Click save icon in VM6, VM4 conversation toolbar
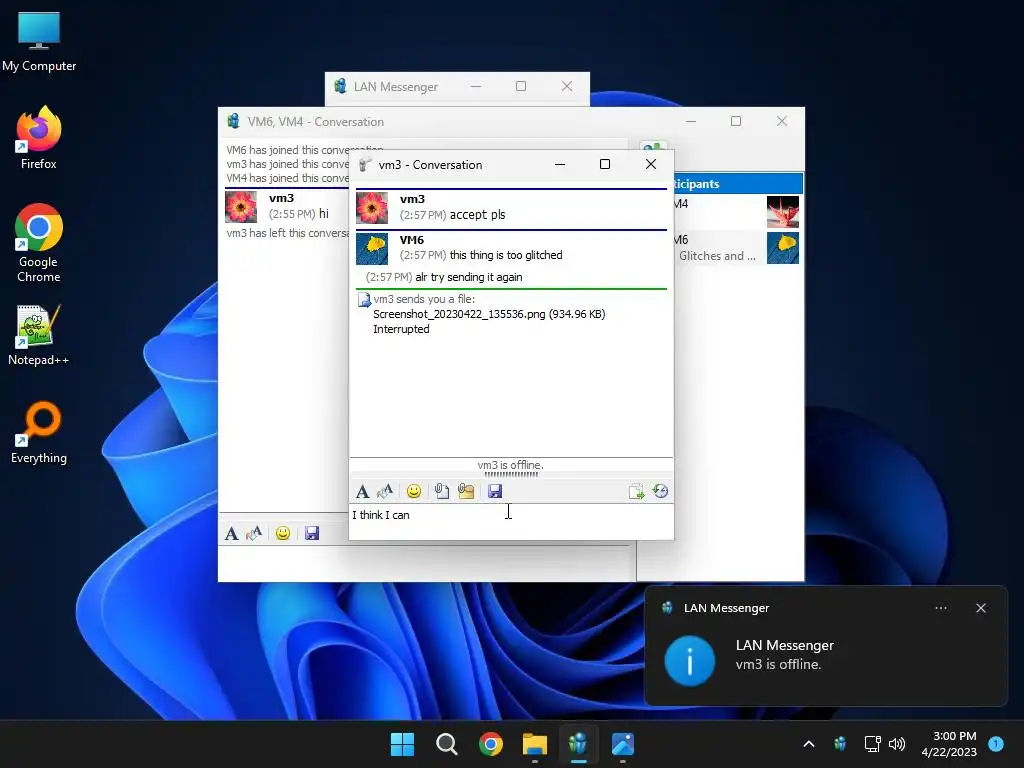 coord(312,534)
